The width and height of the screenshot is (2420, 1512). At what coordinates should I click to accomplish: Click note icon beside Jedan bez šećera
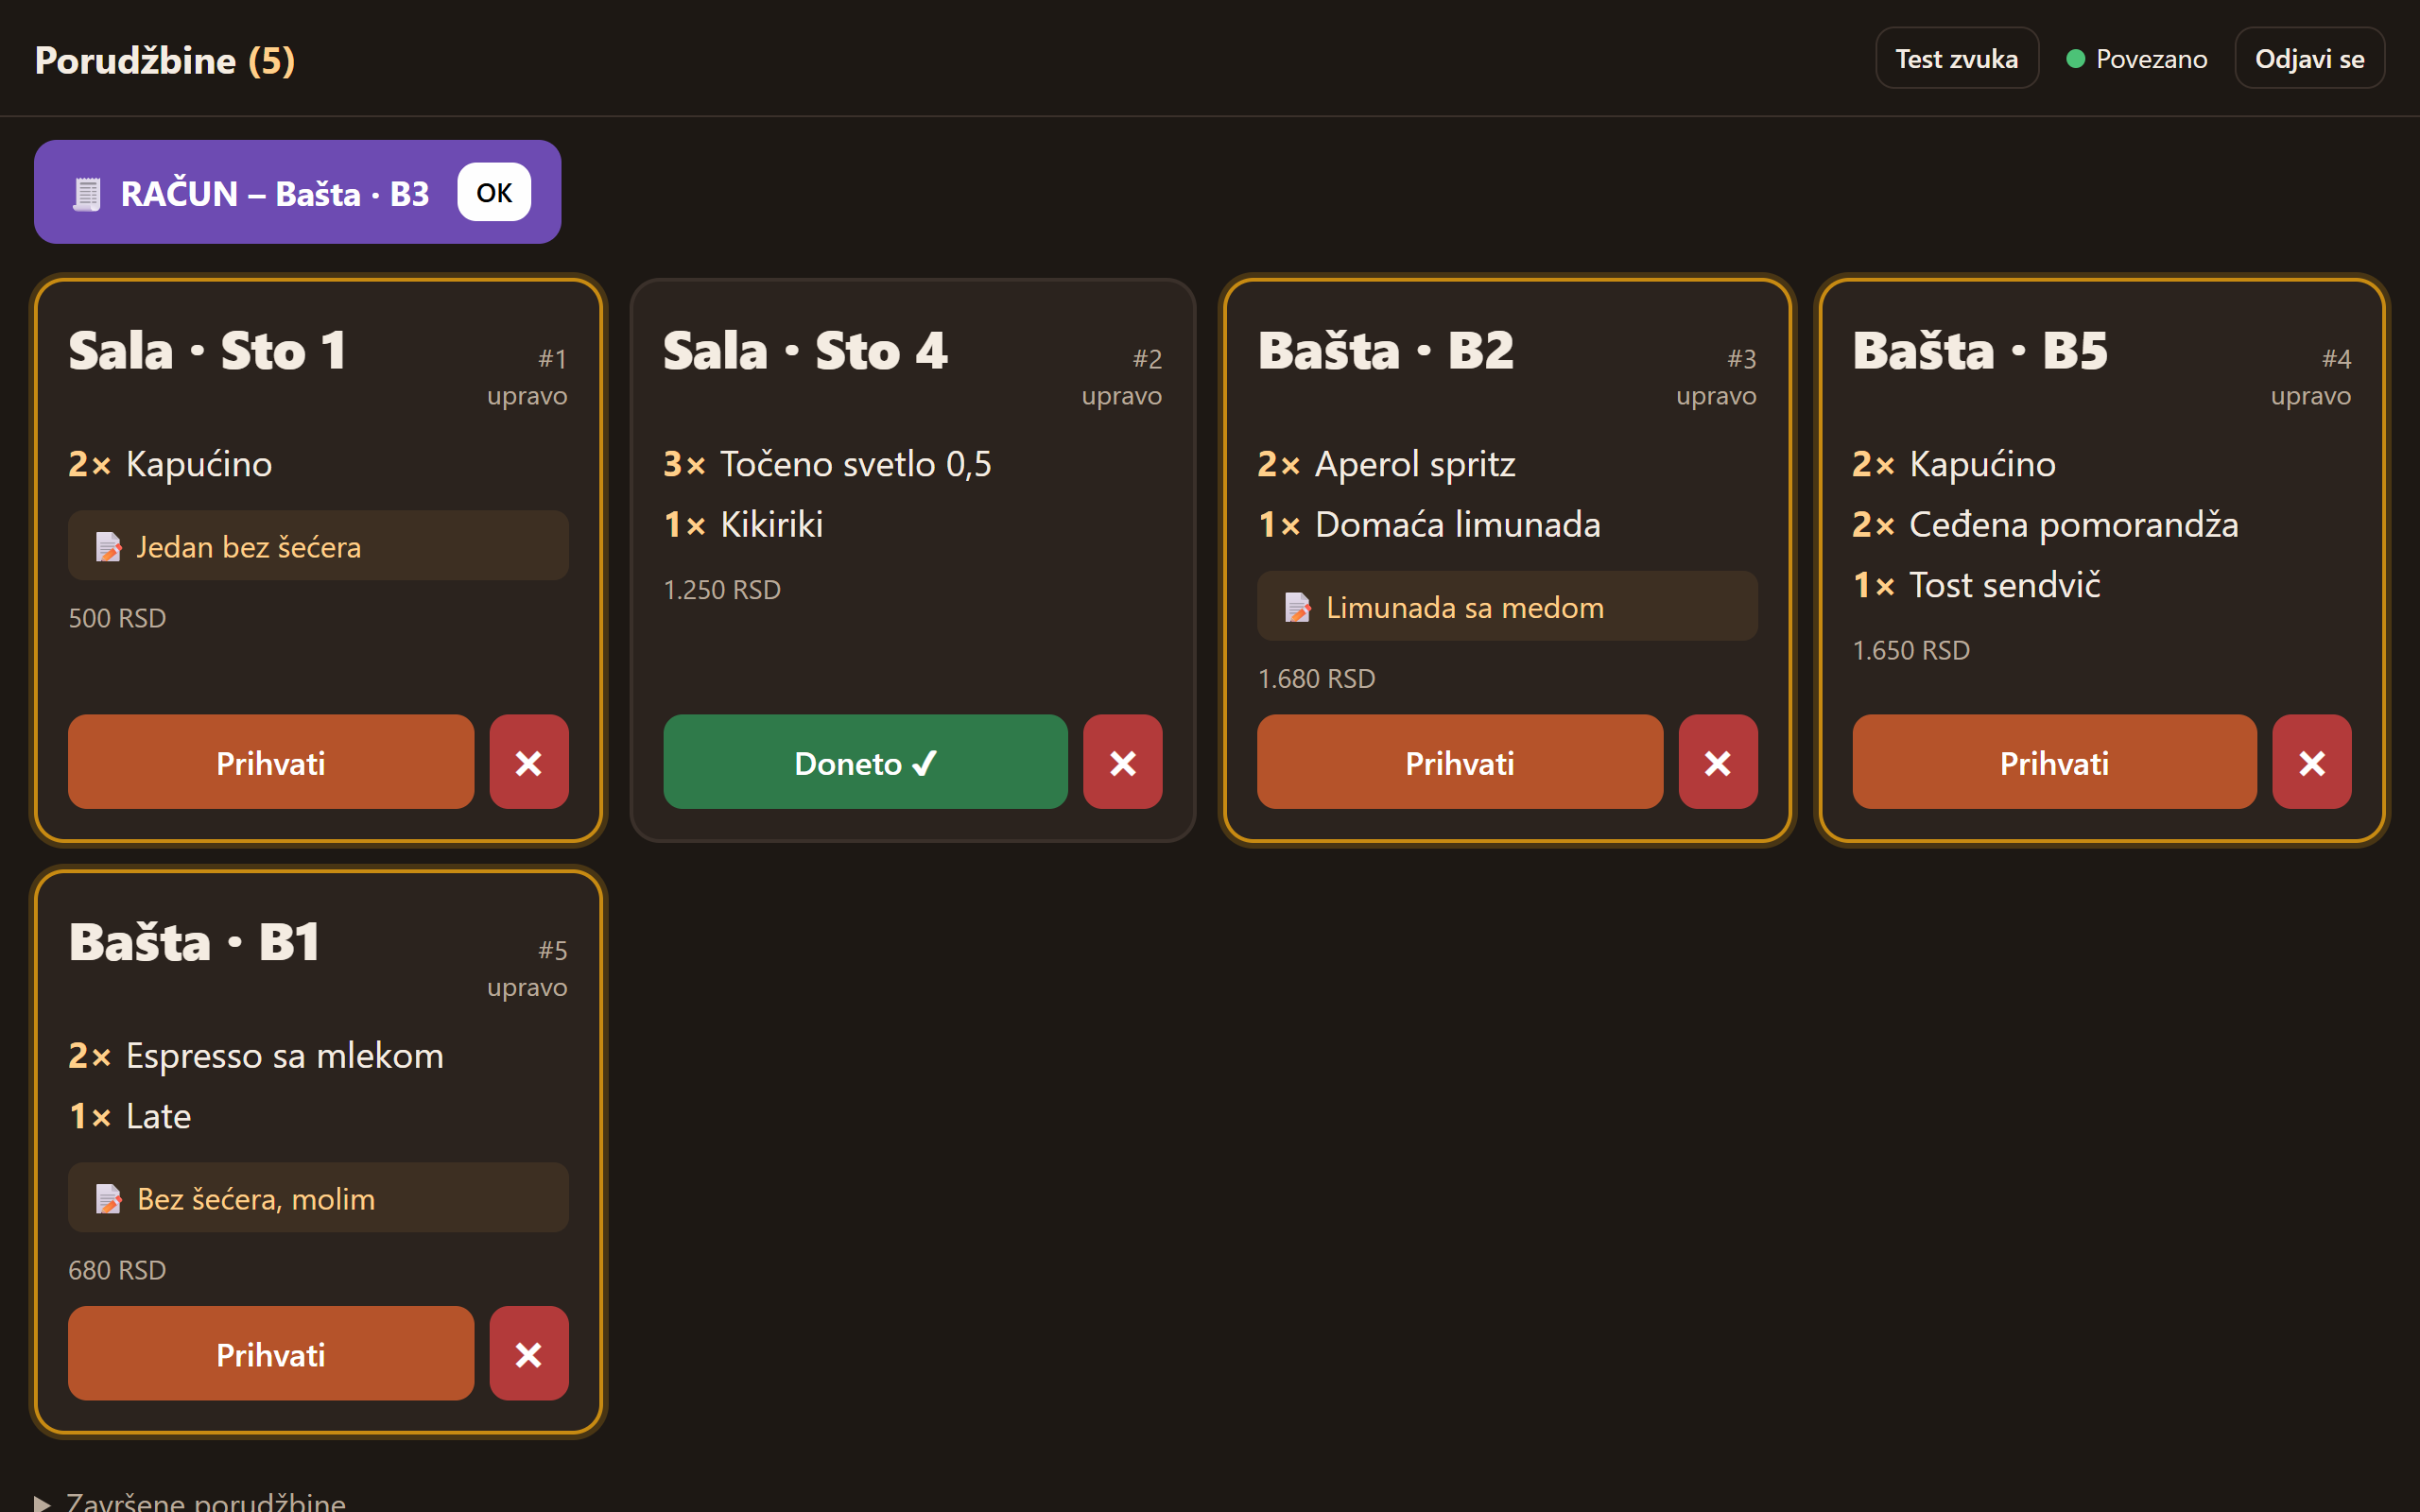(108, 547)
